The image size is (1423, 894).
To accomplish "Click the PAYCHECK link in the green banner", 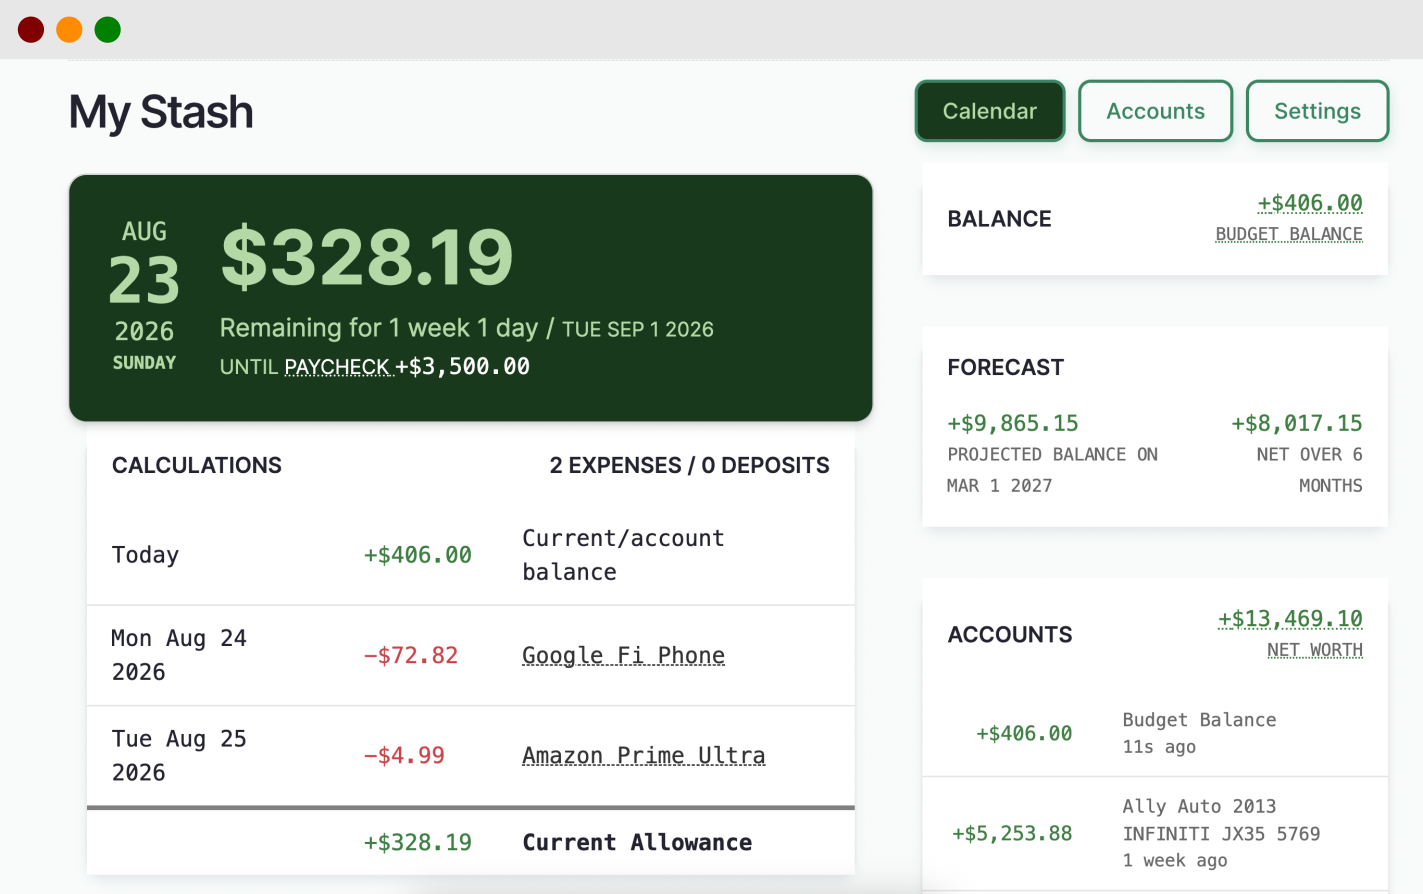I will [337, 367].
